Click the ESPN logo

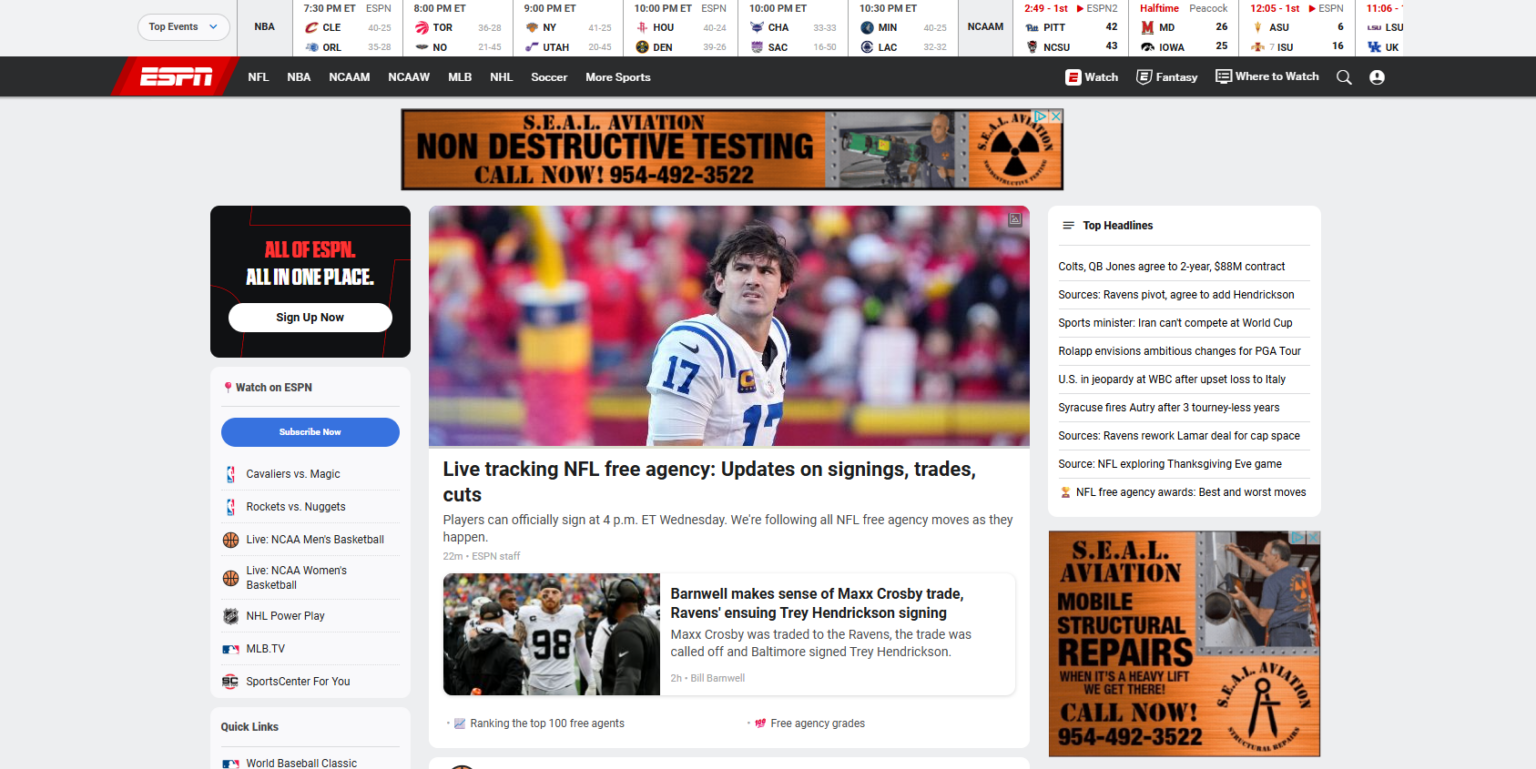(x=176, y=77)
